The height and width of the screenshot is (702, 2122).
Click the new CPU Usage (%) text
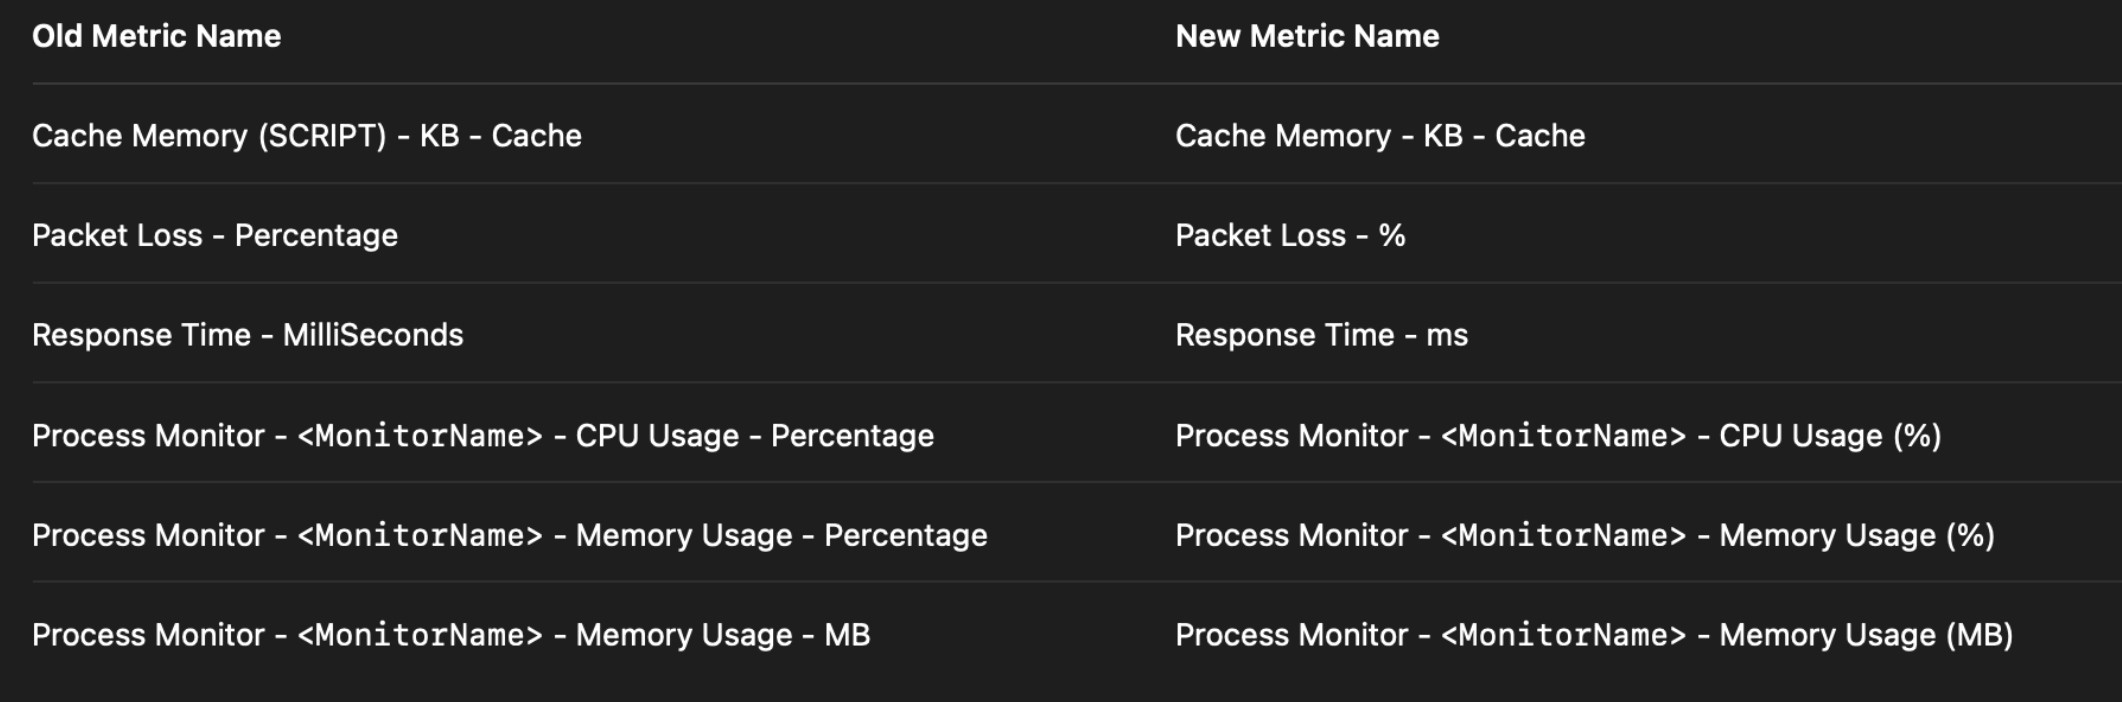click(1830, 436)
